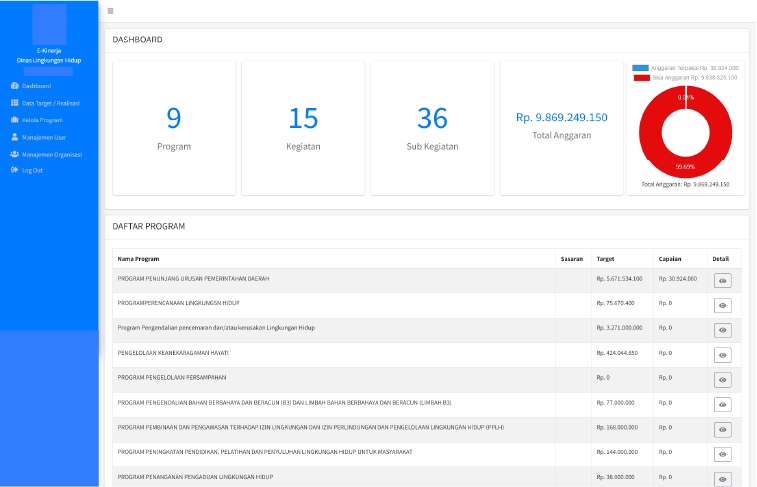This screenshot has width=757, height=487.
Task: View detail of Program Pengelolaan Persampahan
Action: (x=722, y=379)
